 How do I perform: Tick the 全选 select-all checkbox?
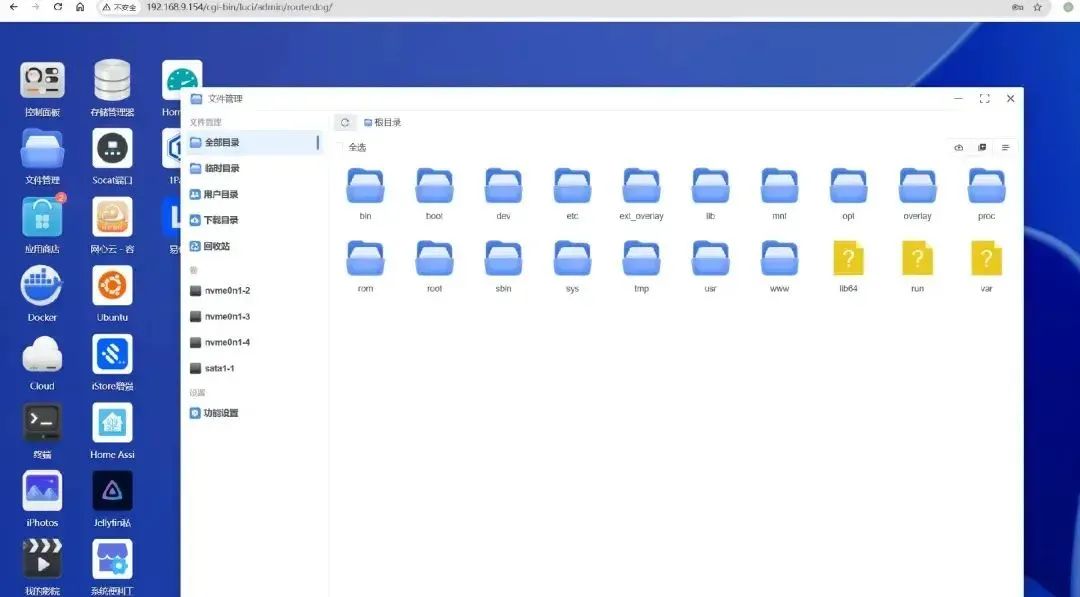340,147
